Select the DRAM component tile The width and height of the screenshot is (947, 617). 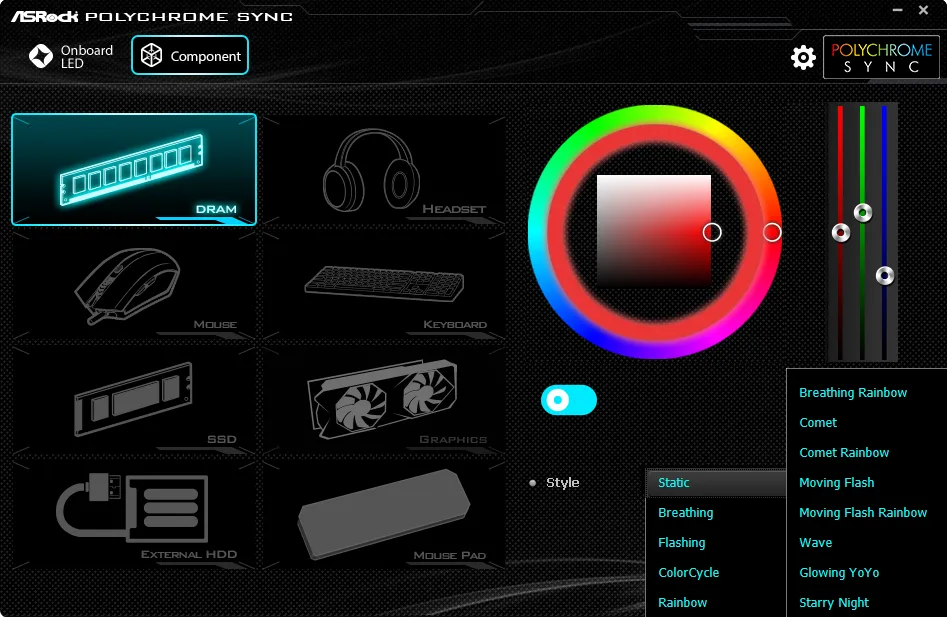click(134, 169)
